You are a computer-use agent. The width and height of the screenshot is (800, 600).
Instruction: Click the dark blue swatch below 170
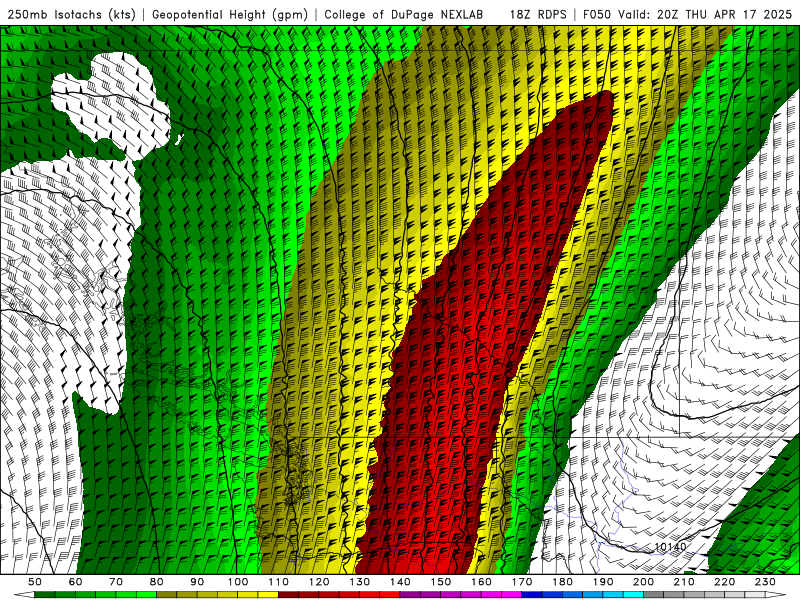(x=532, y=595)
